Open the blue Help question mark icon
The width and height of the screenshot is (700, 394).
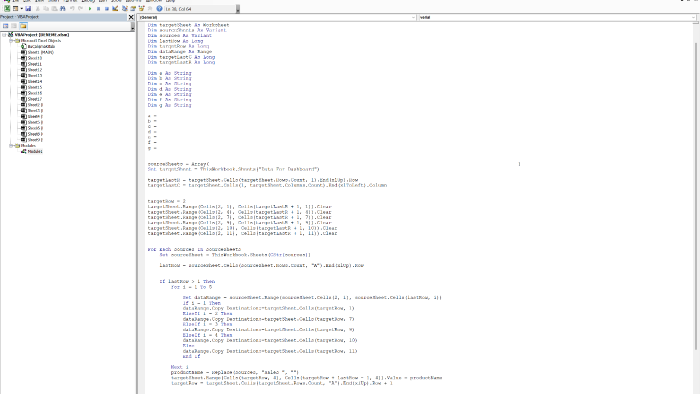(x=159, y=8)
